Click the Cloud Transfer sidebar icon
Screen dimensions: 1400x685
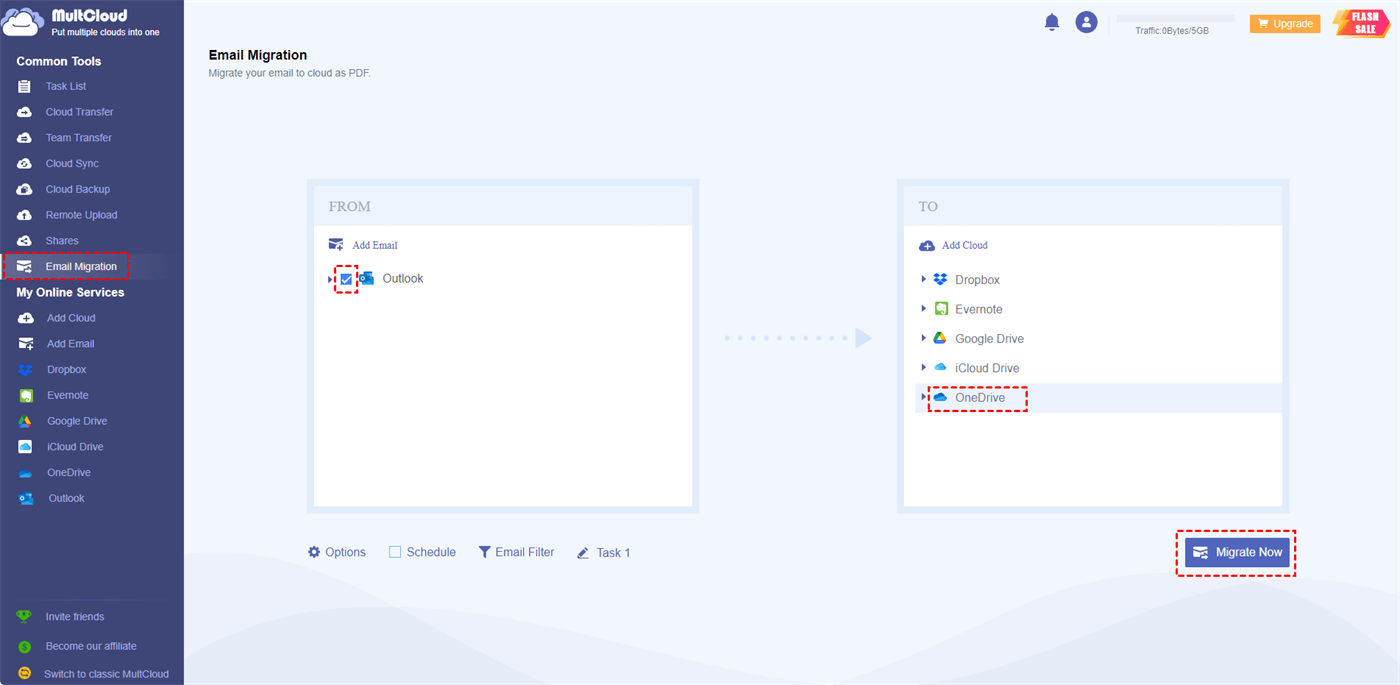[25, 112]
